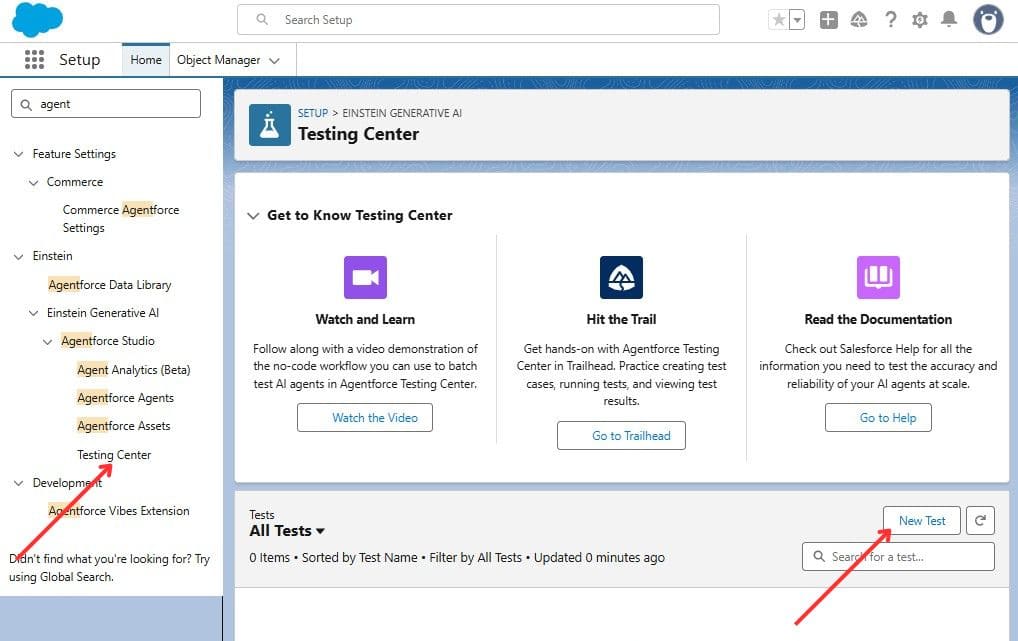Screen dimensions: 1018x641
Task: Collapse the Agentforce Studio tree node
Action: coord(48,341)
